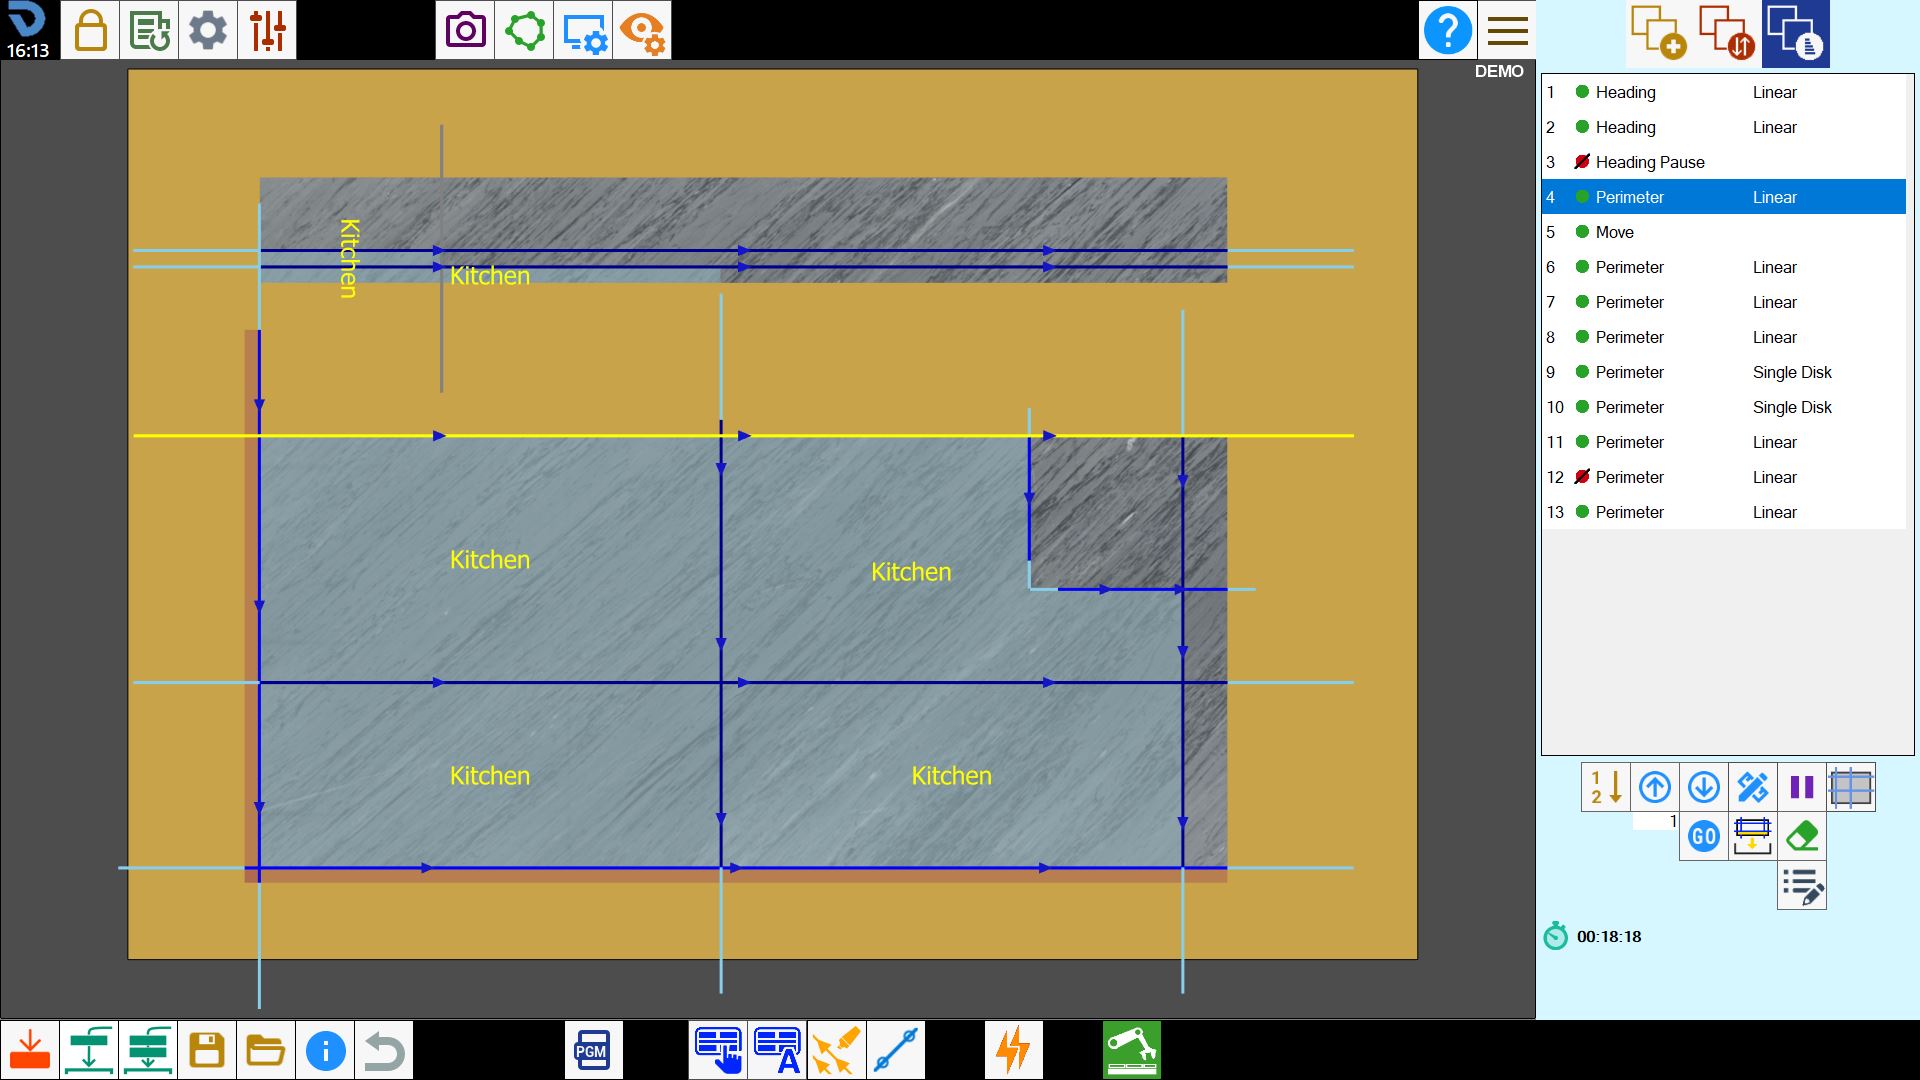The image size is (1920, 1080).
Task: Click the orange download import icon
Action: 30,1050
